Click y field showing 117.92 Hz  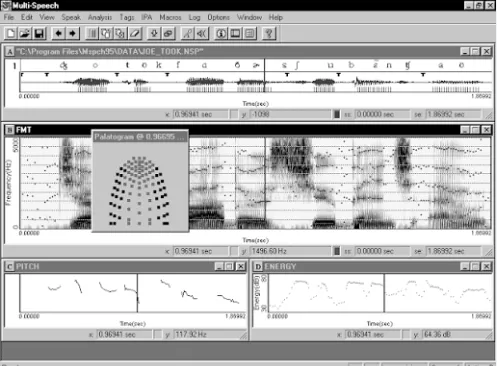pos(208,334)
